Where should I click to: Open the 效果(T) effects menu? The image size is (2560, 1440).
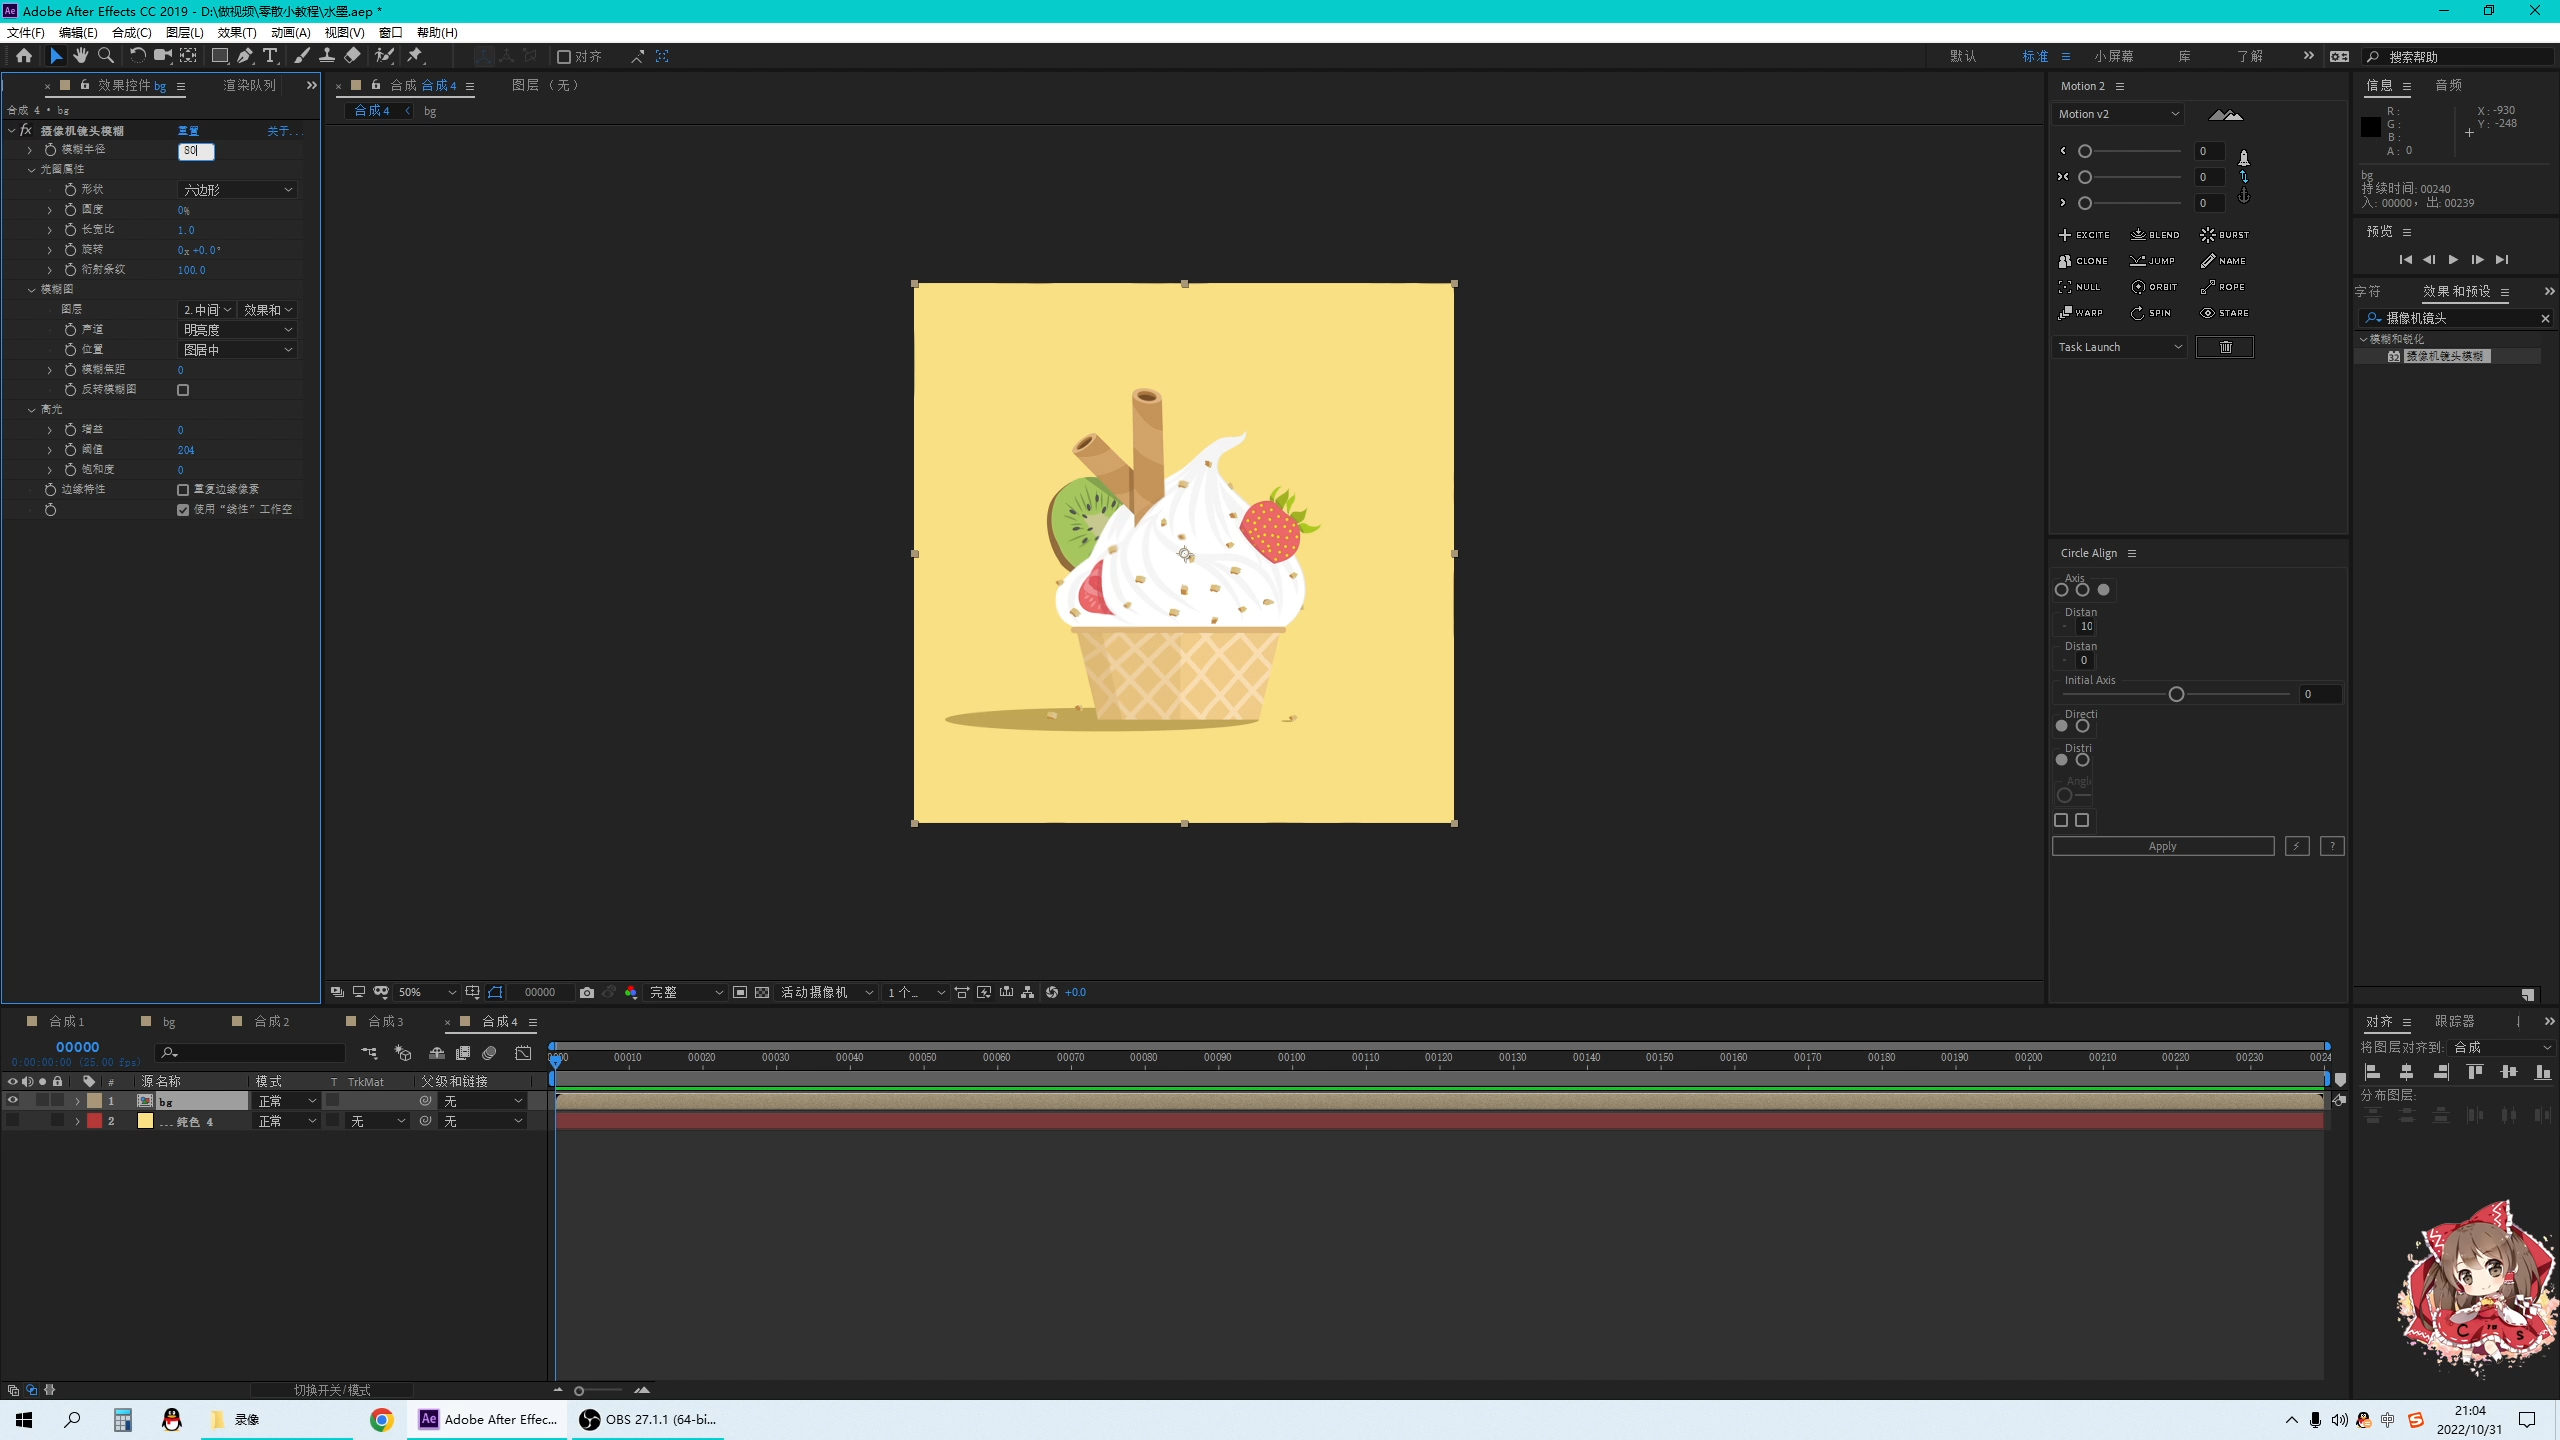tap(237, 32)
